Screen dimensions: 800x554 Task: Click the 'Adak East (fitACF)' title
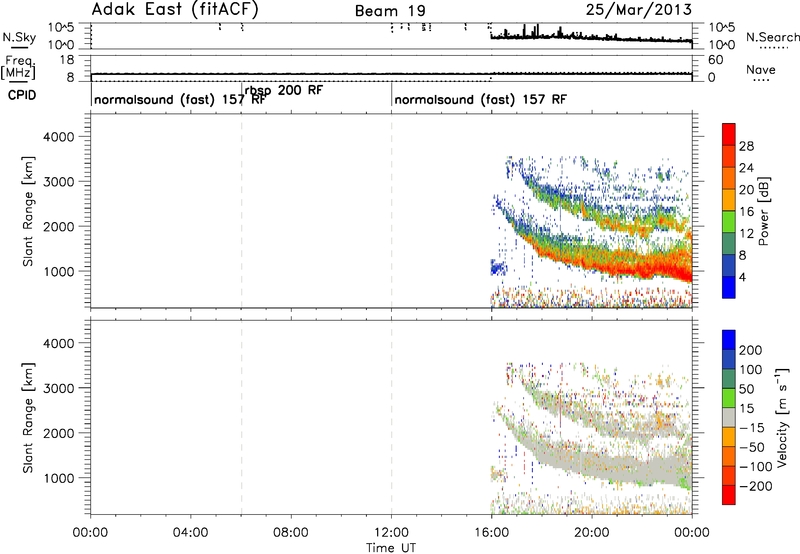point(175,9)
